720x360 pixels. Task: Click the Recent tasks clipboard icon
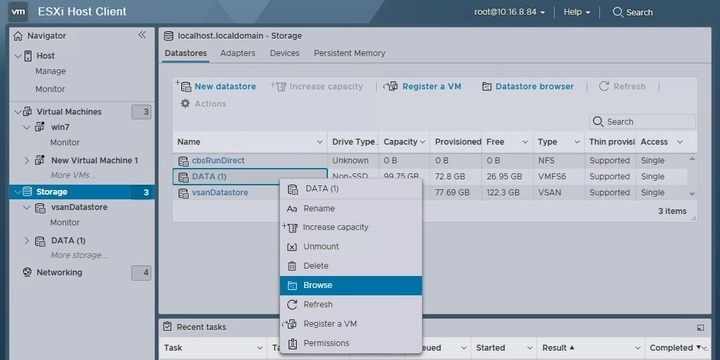click(x=168, y=326)
